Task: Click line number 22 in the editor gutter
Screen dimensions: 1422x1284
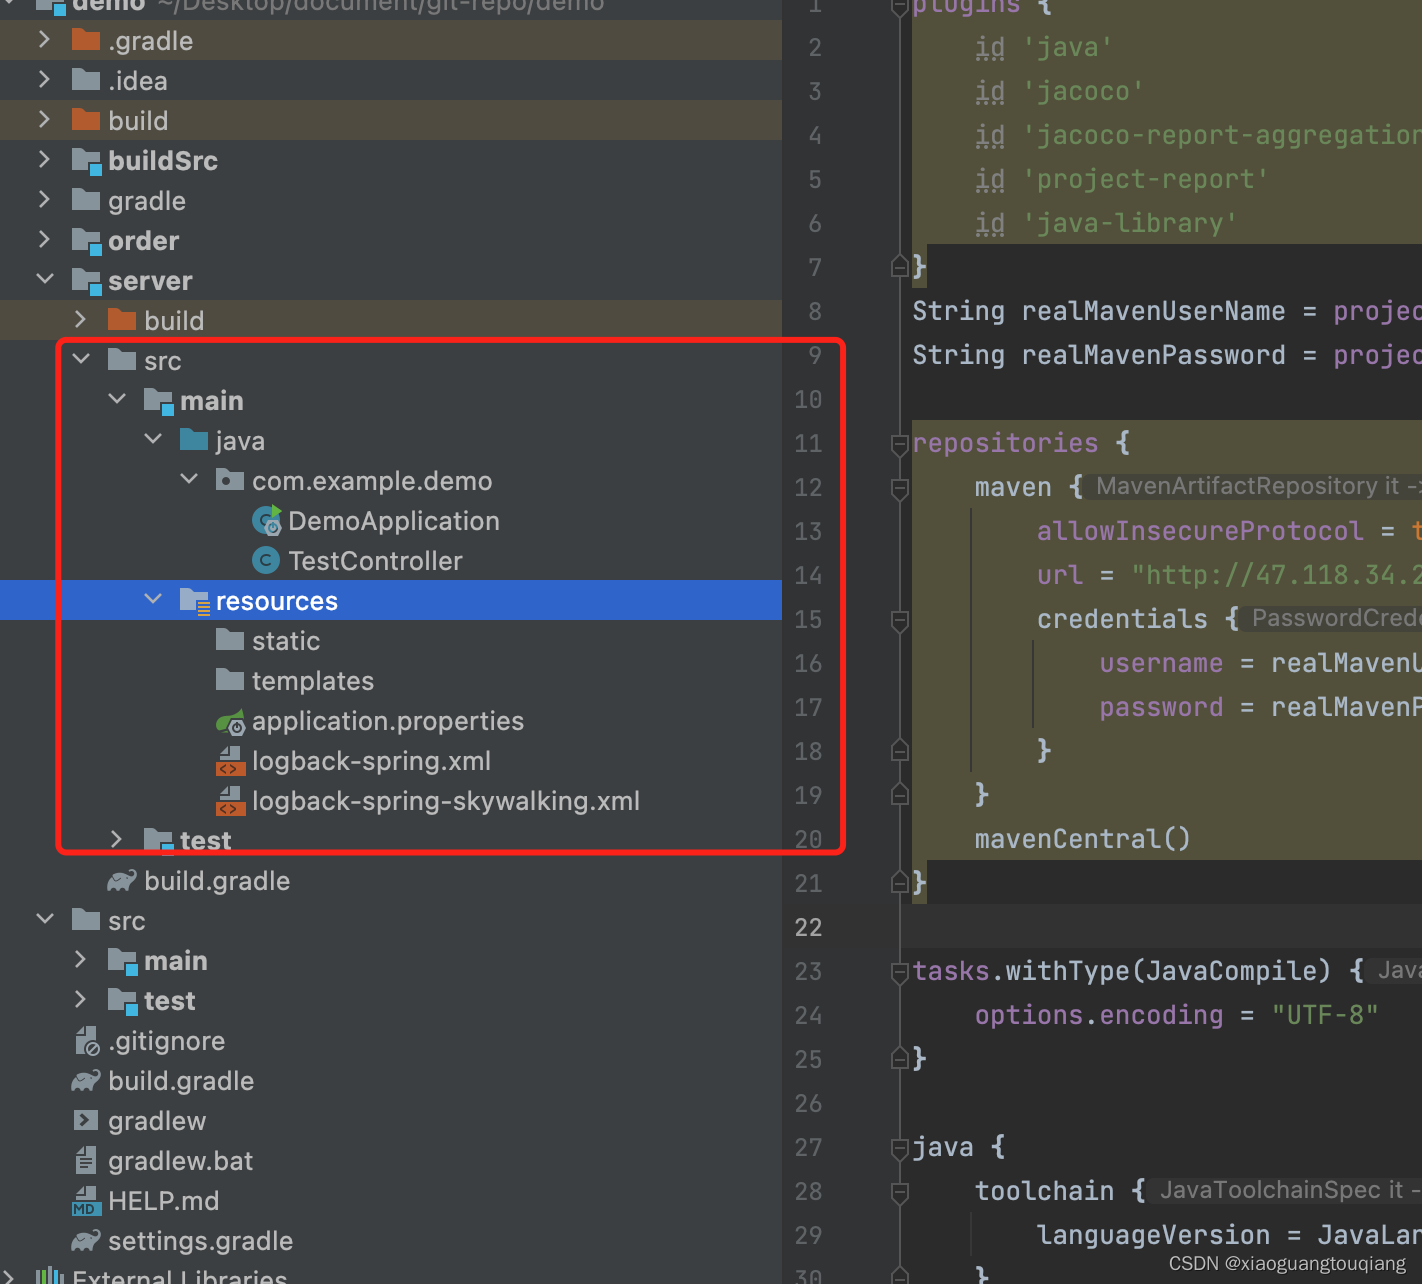Action: [x=808, y=927]
